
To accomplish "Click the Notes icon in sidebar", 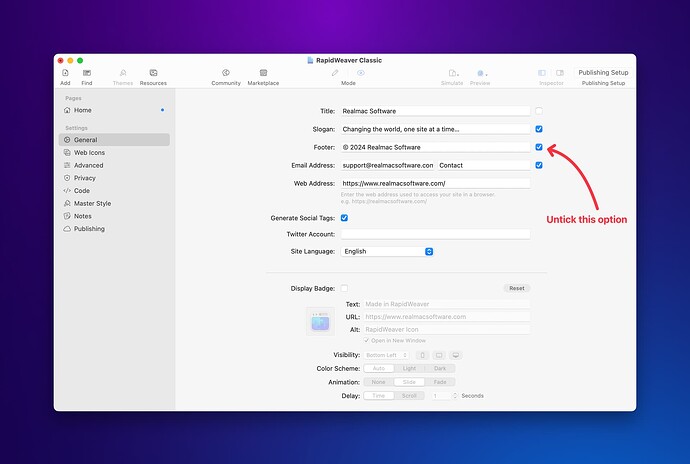I will (67, 216).
